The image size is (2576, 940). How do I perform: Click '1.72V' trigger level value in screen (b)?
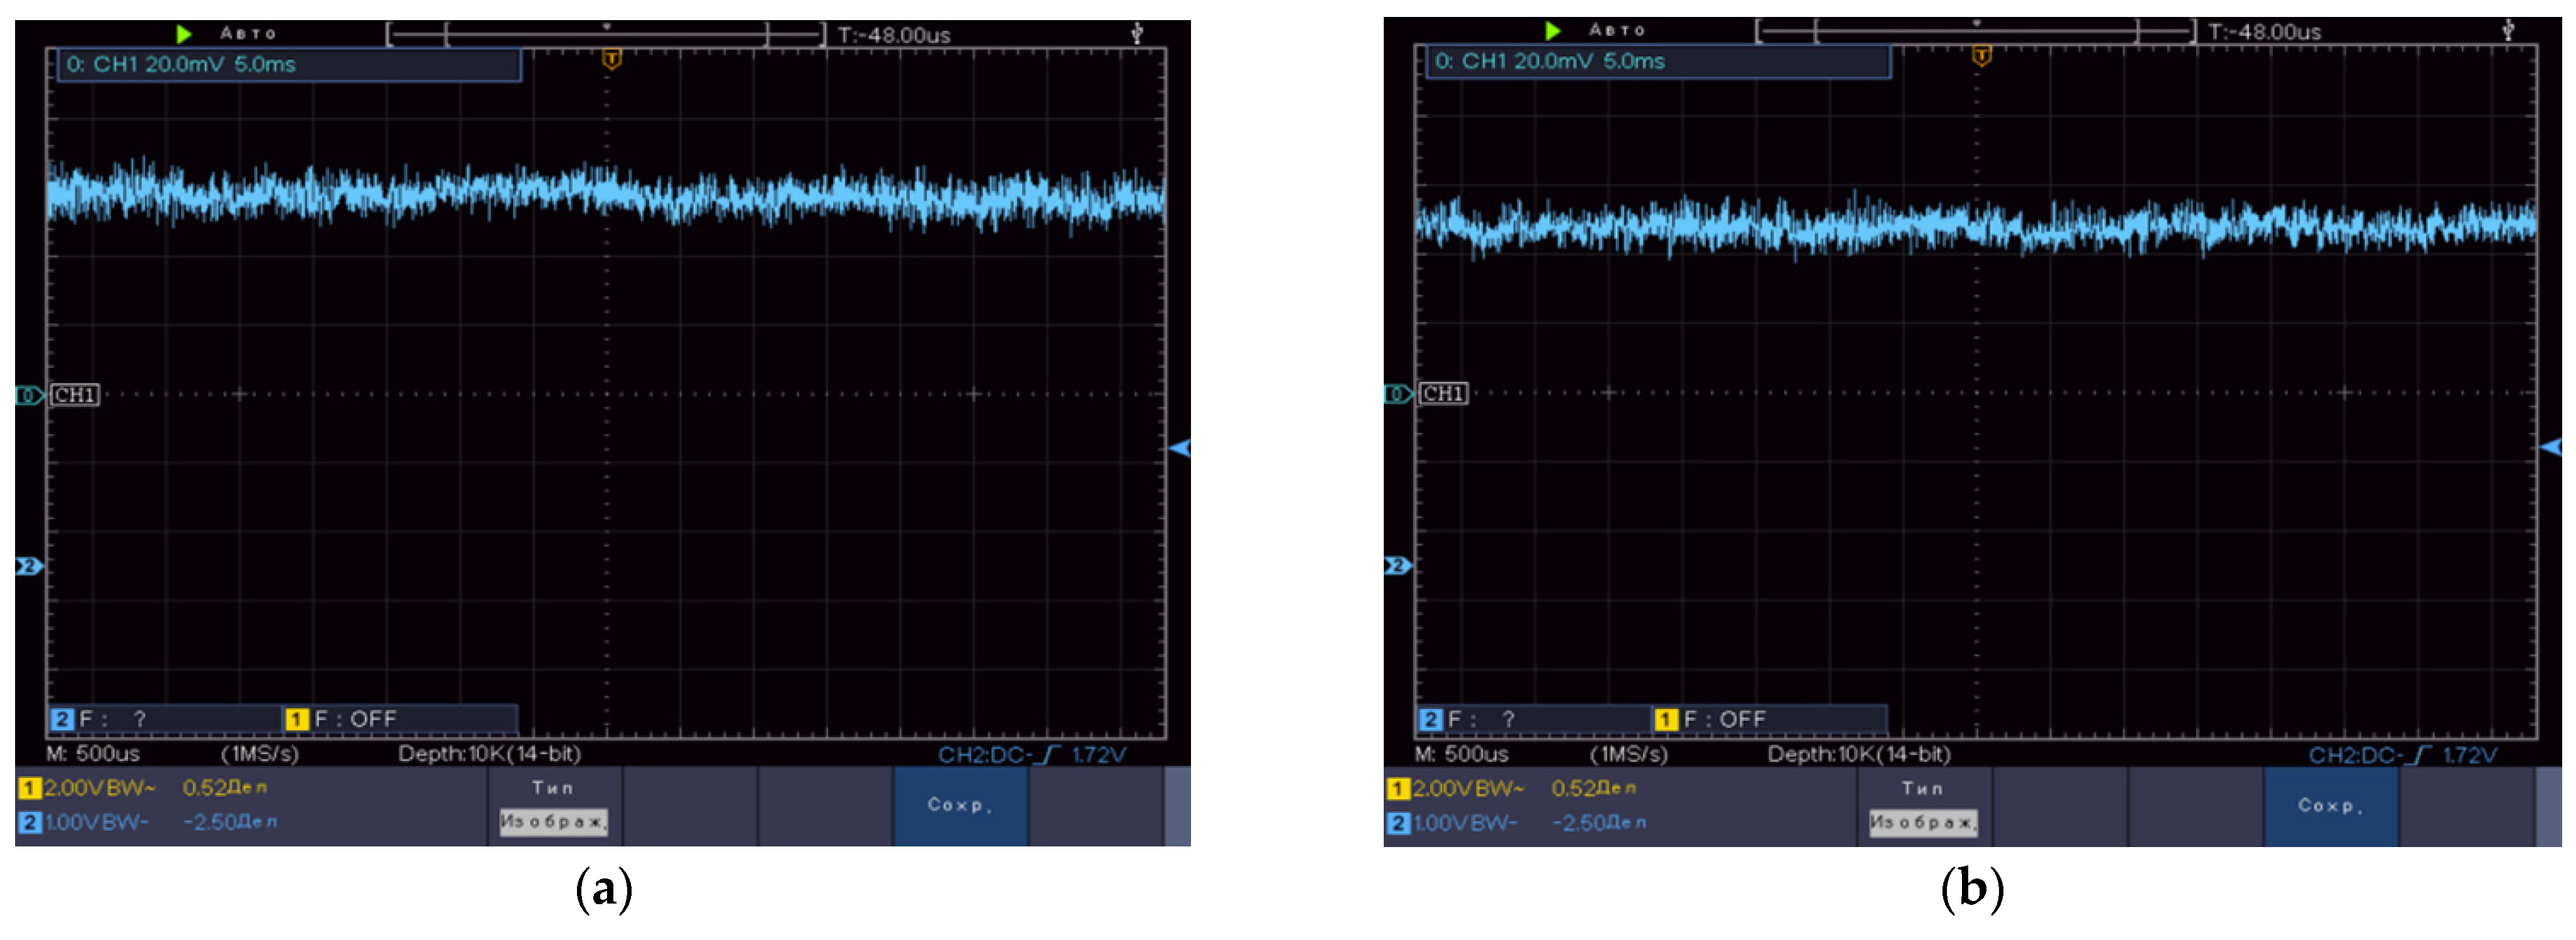2470,755
